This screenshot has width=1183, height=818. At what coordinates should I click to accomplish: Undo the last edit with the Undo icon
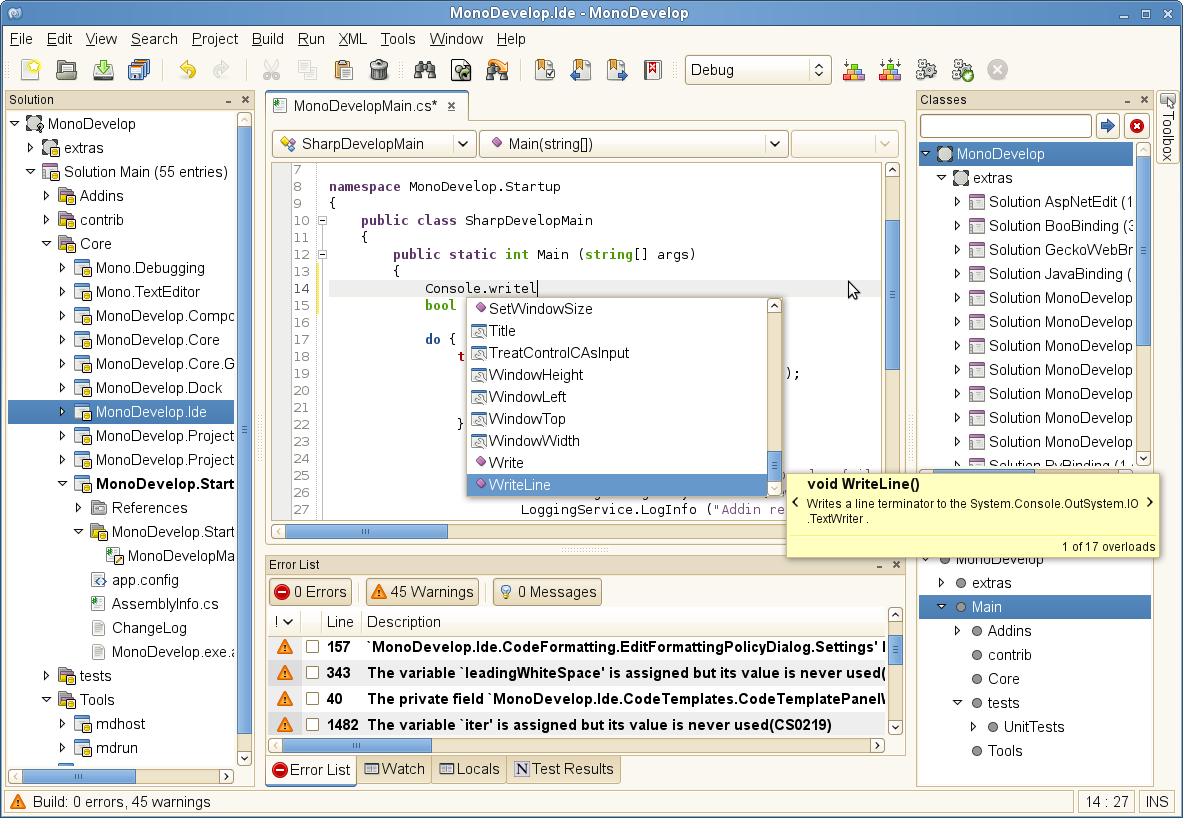pos(188,69)
